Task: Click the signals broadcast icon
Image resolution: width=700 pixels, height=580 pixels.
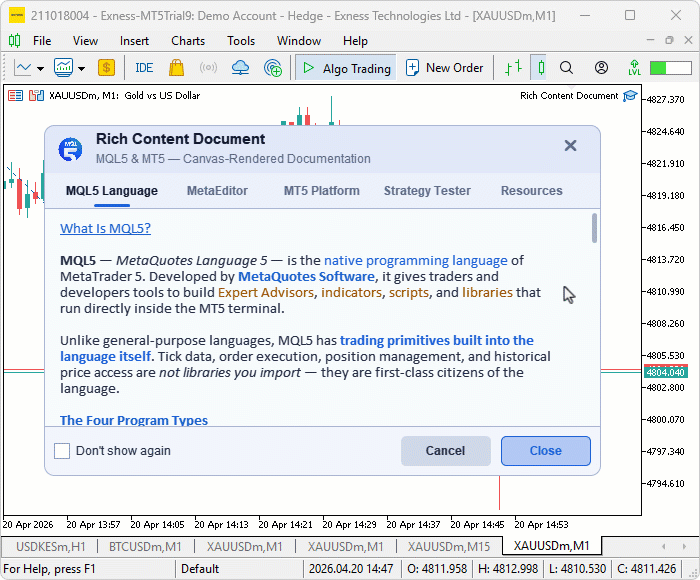Action: click(208, 68)
